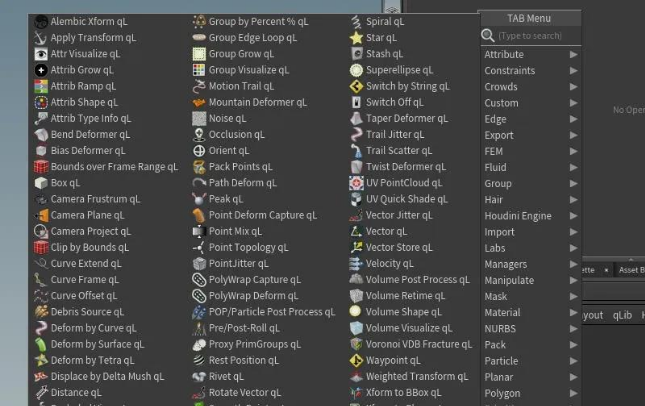Click the Group by Percent % qL icon

pos(199,21)
